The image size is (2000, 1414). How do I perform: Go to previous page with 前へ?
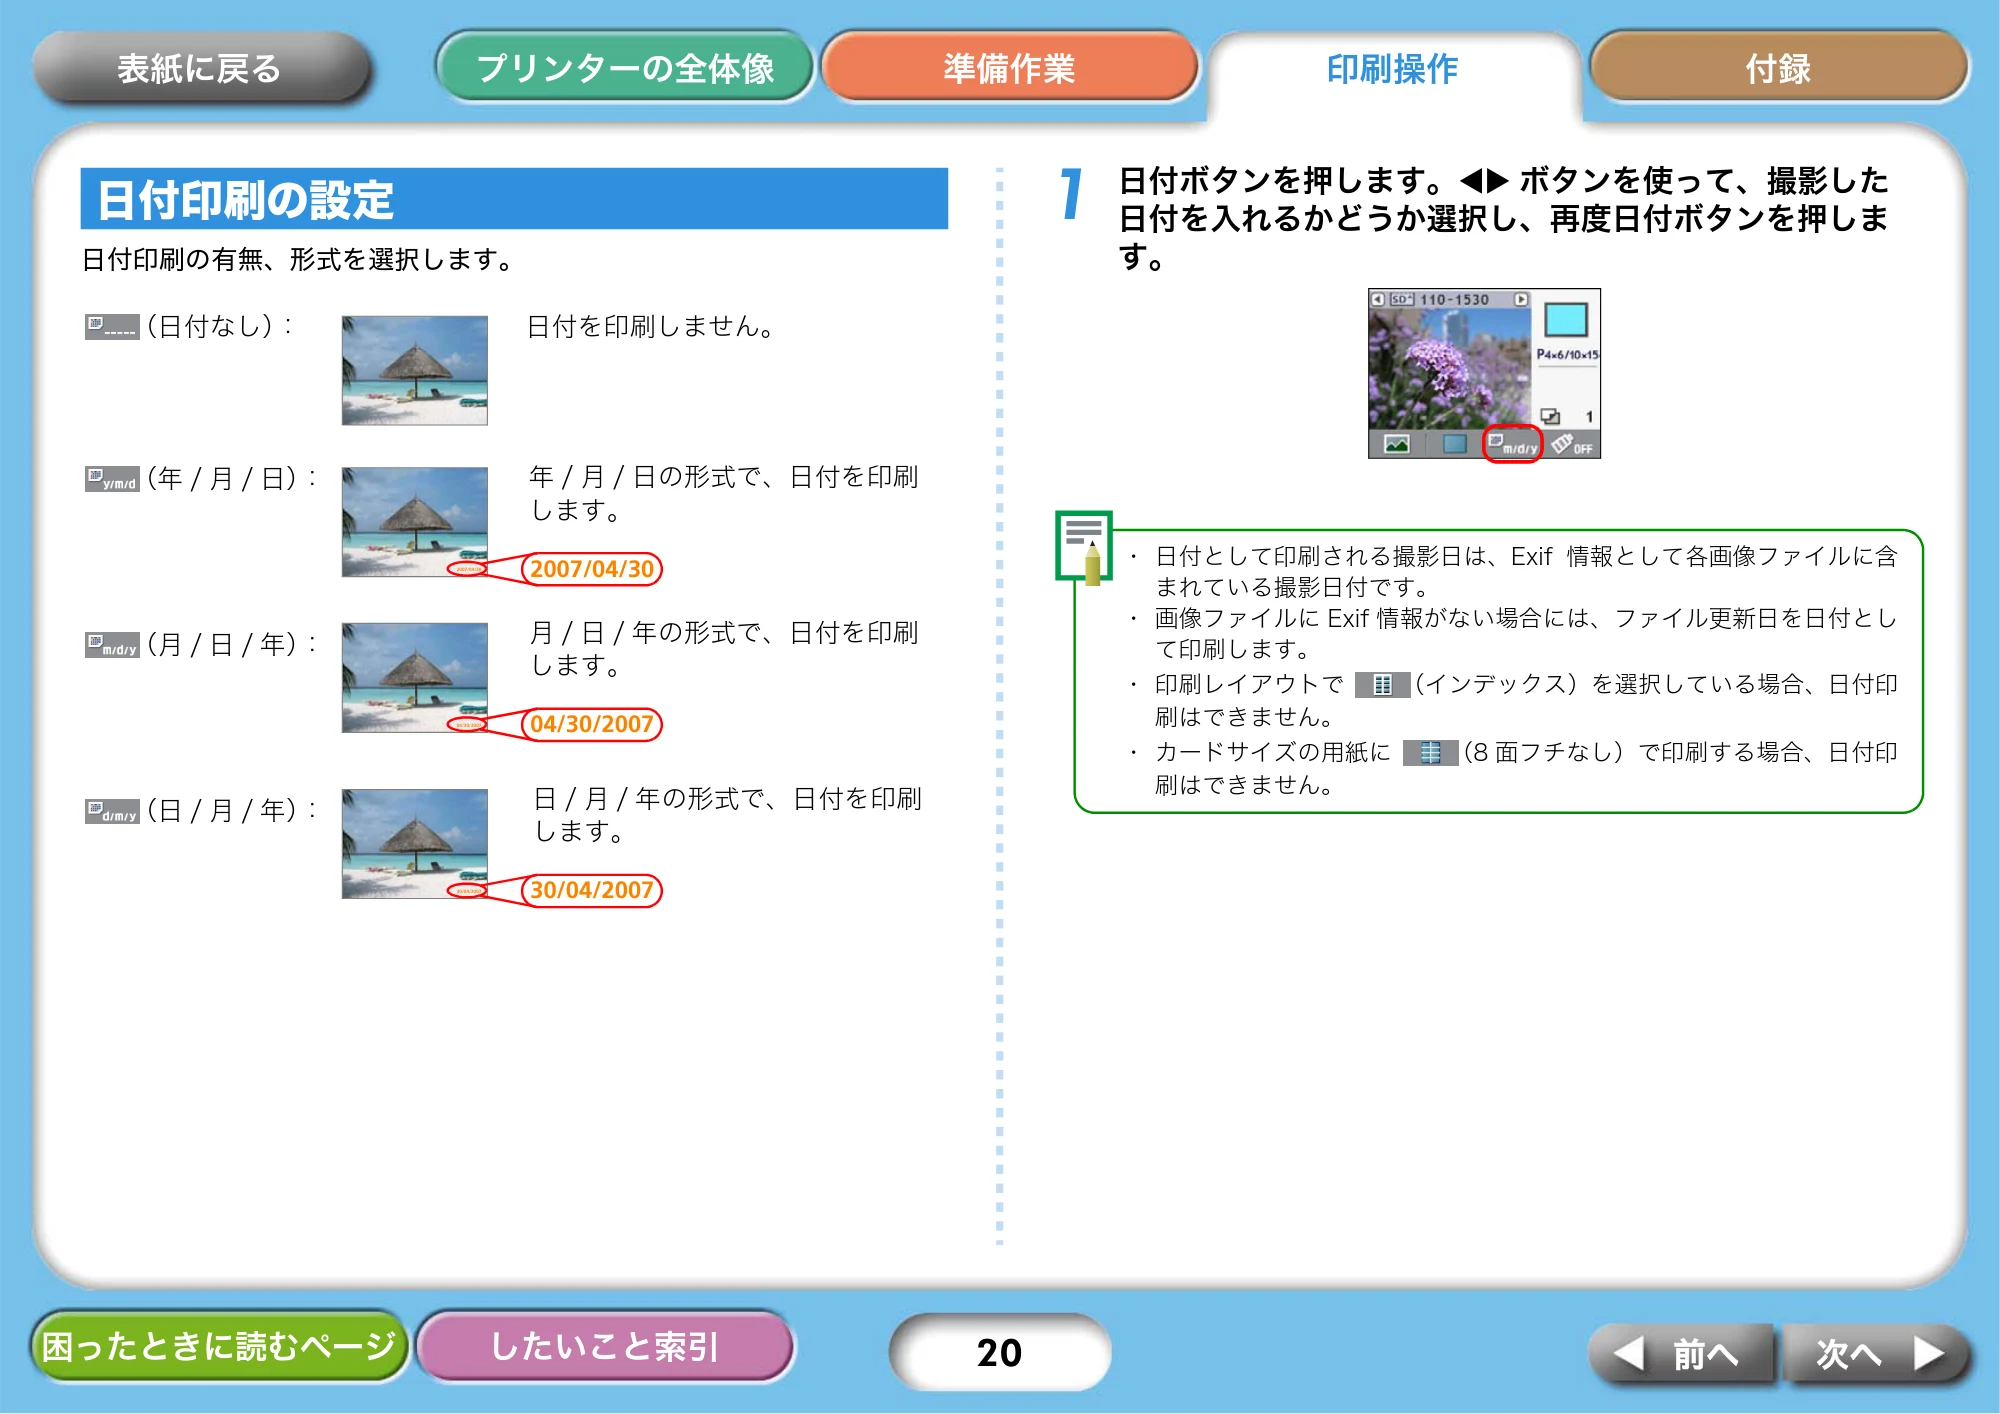(1680, 1354)
